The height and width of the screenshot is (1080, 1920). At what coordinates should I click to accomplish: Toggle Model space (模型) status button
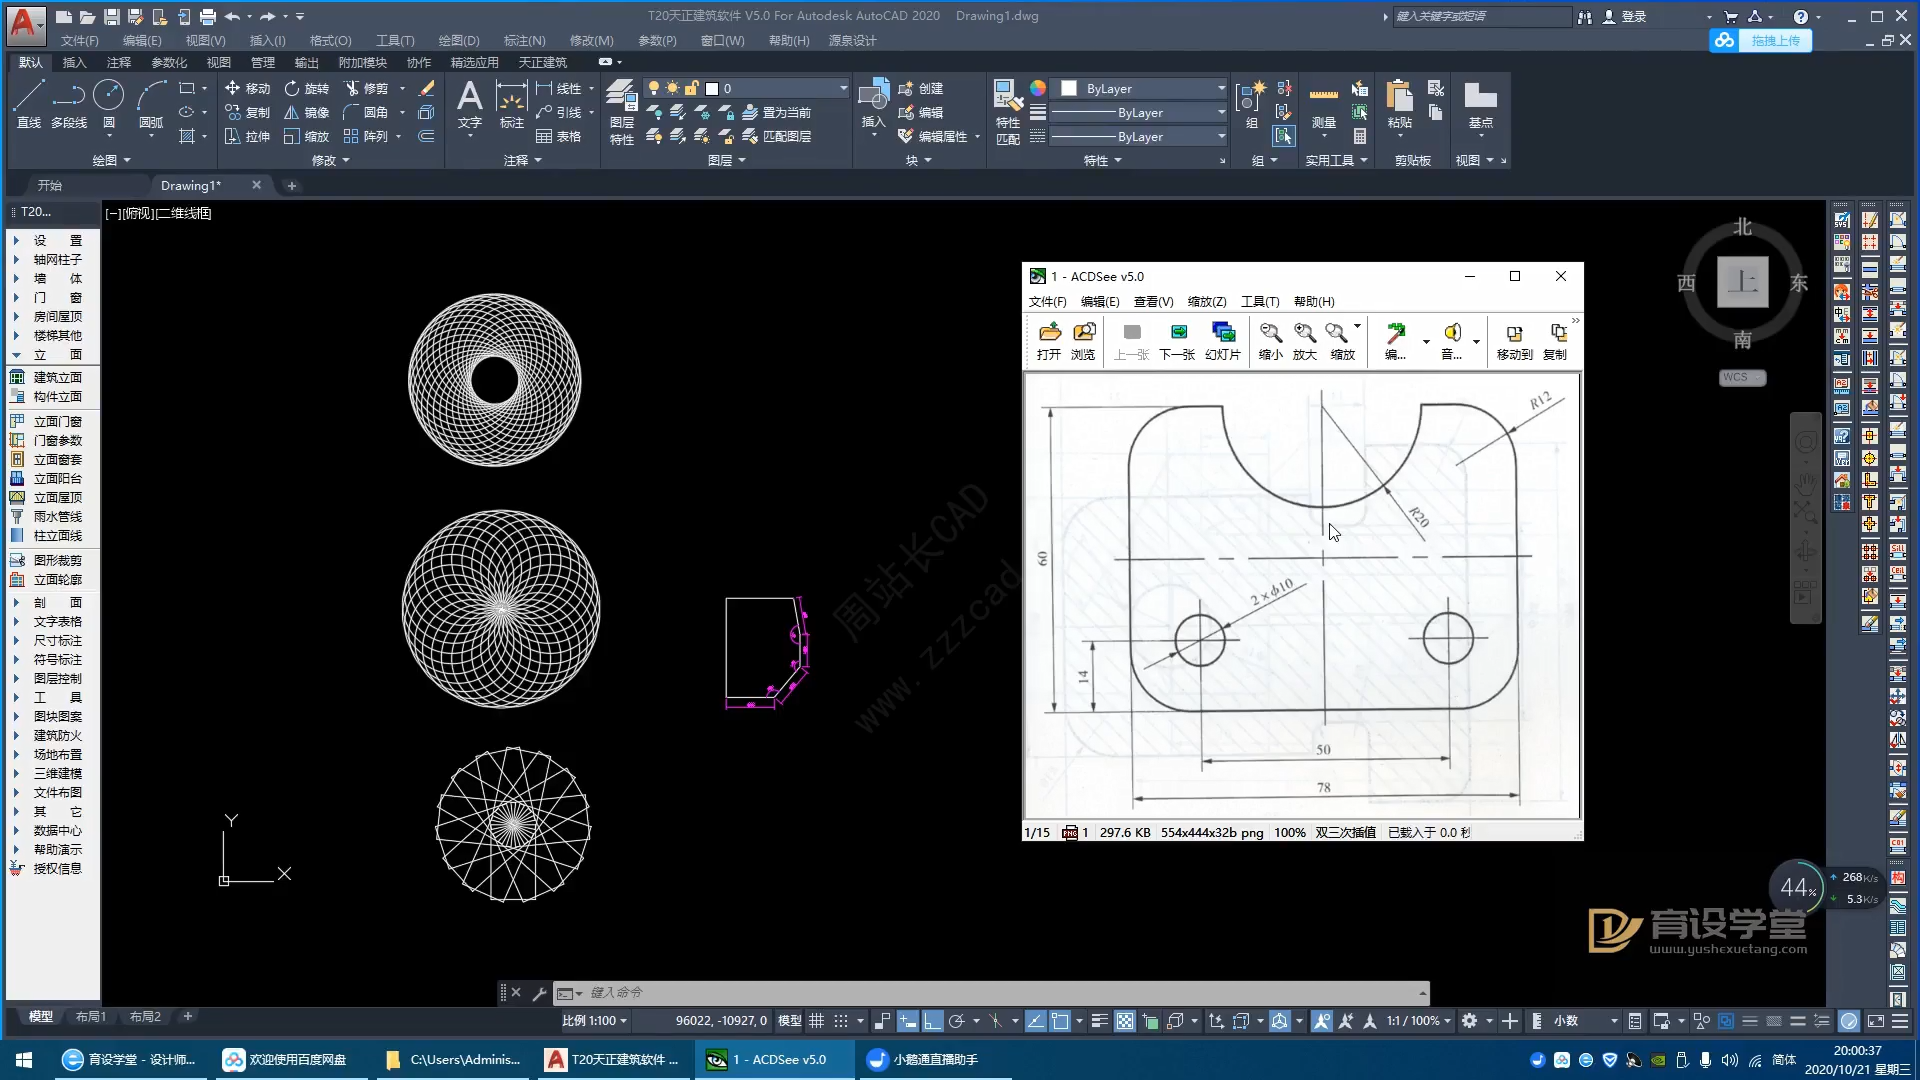[790, 1021]
